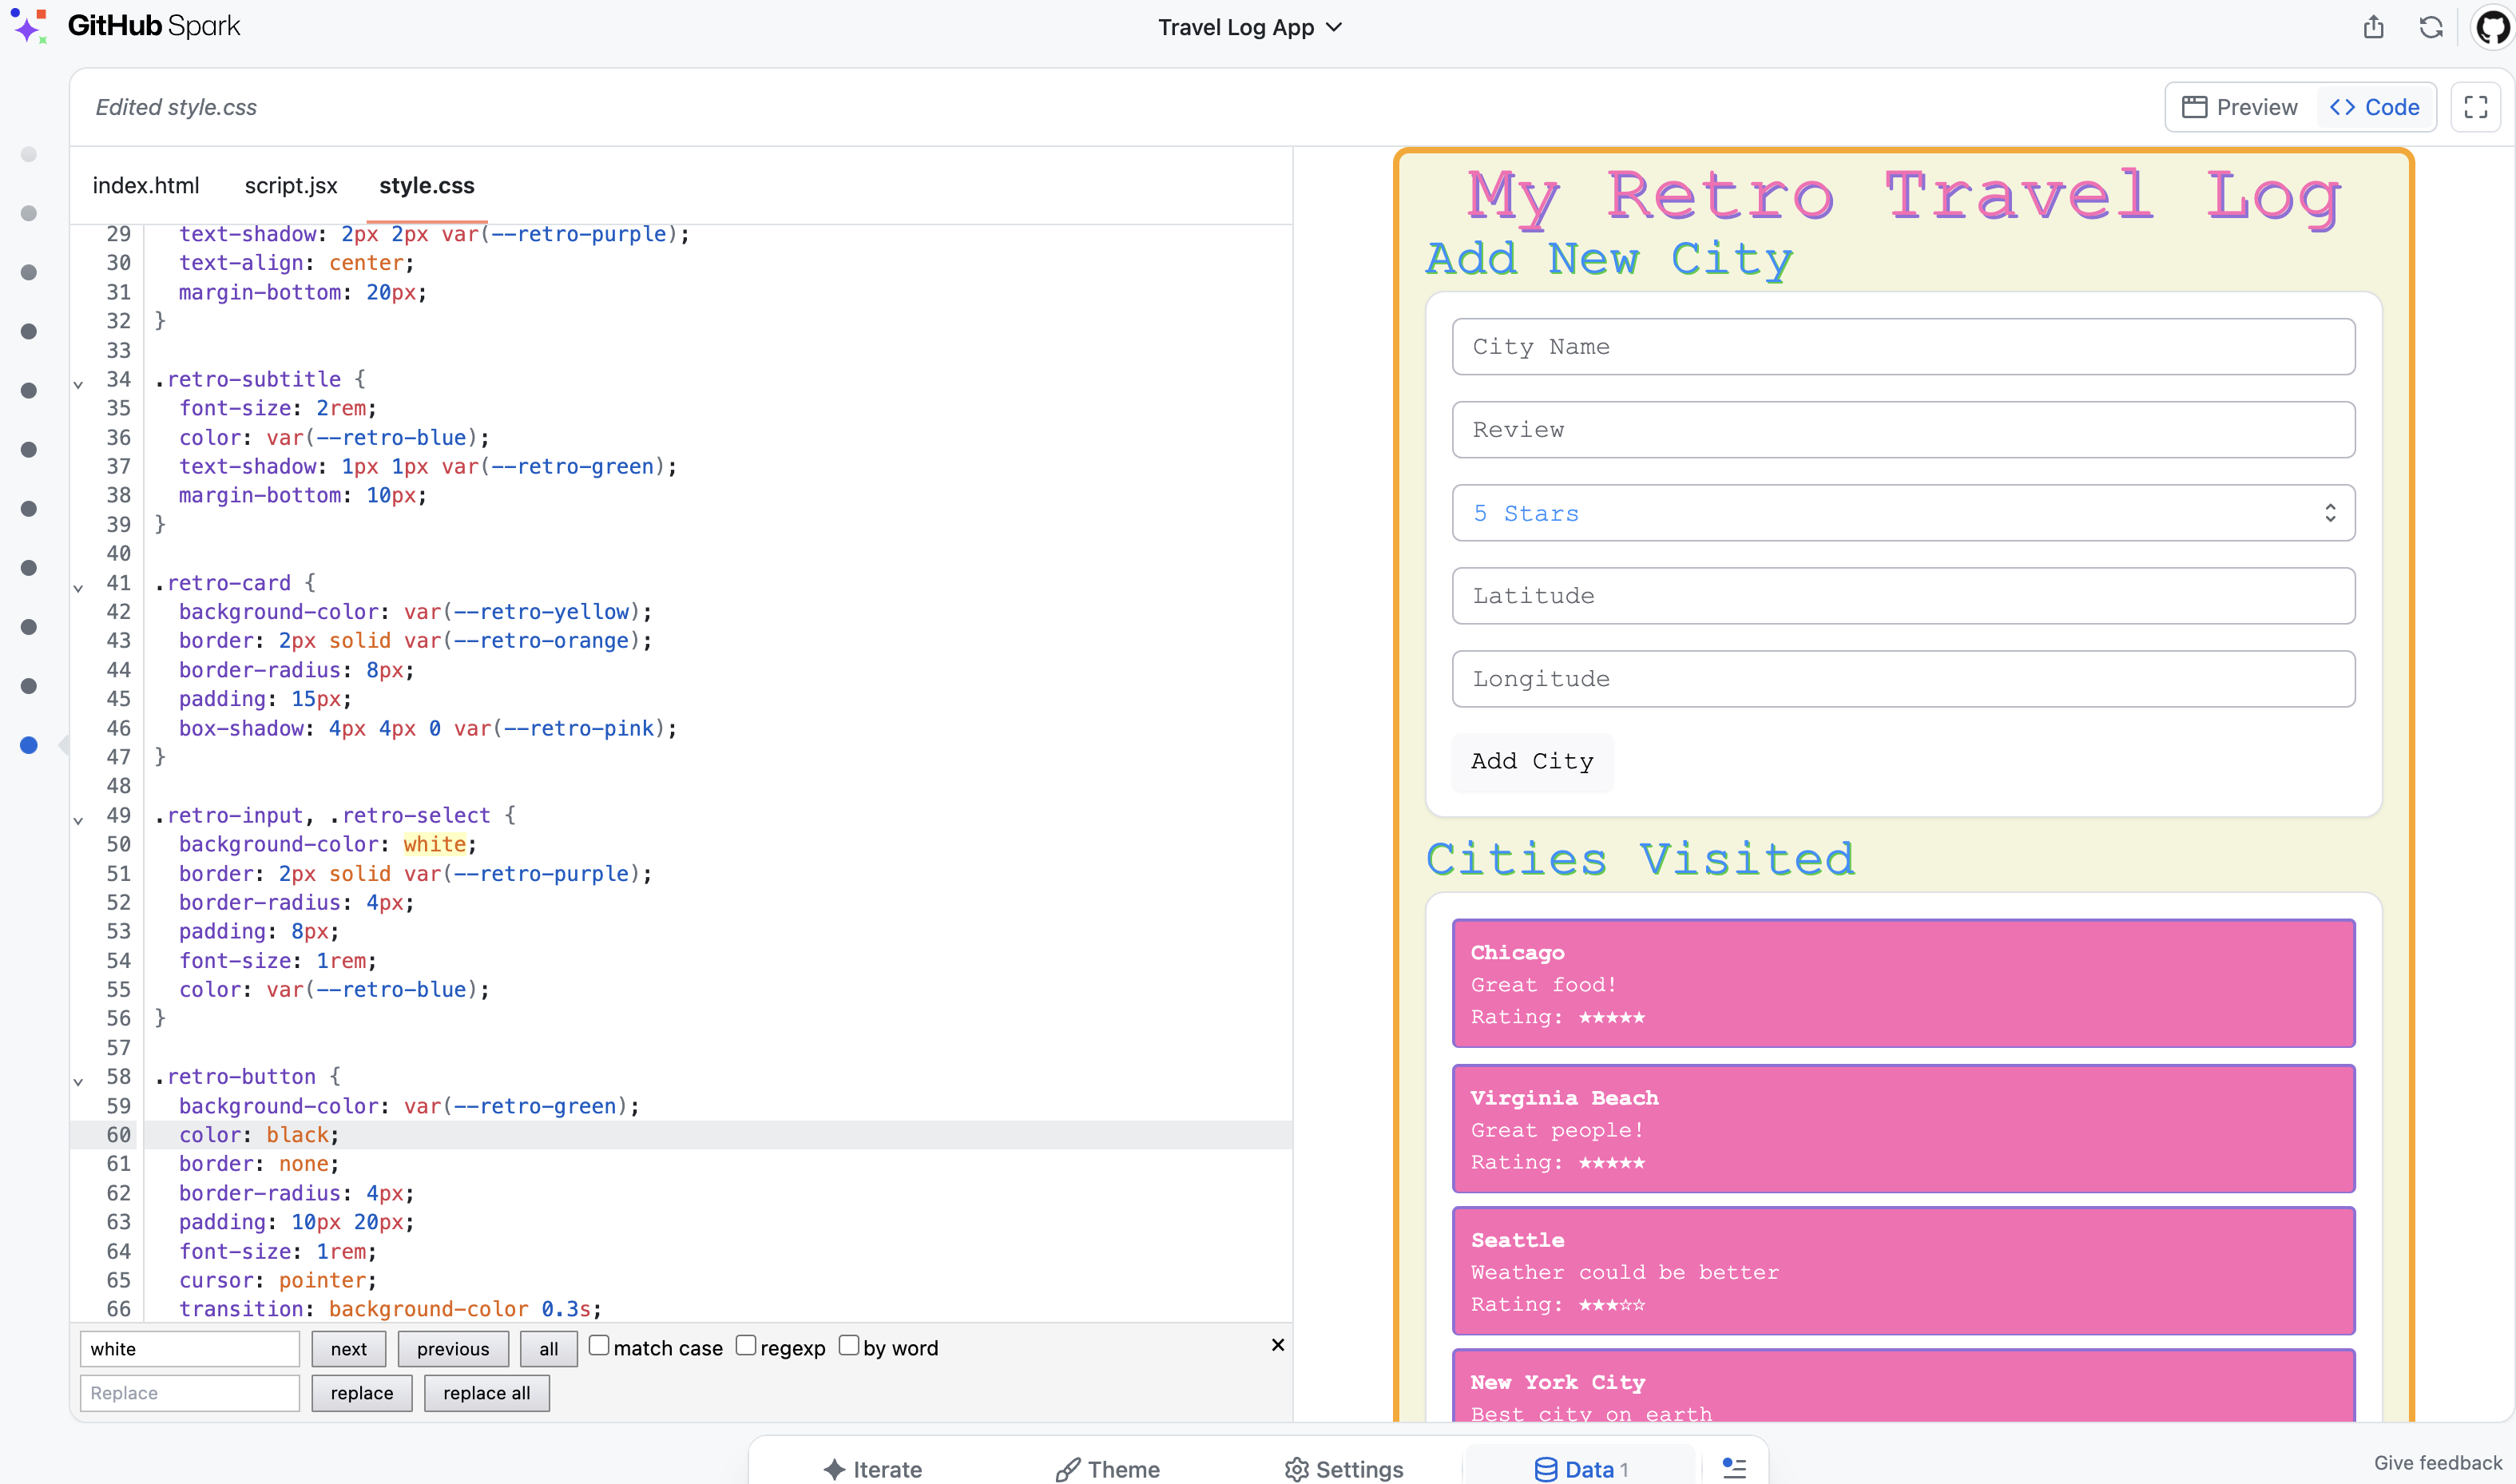2516x1484 pixels.
Task: Switch to Preview mode
Action: (x=2240, y=107)
